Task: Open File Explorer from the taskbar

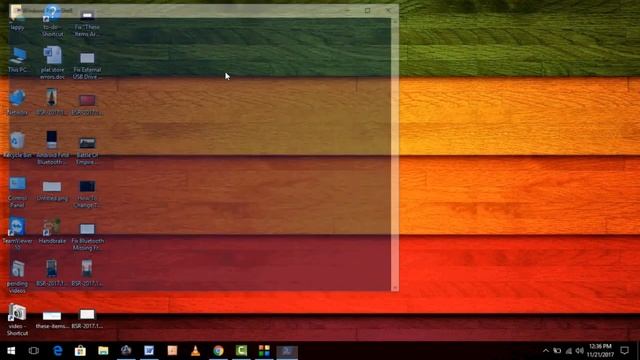Action: pos(103,351)
